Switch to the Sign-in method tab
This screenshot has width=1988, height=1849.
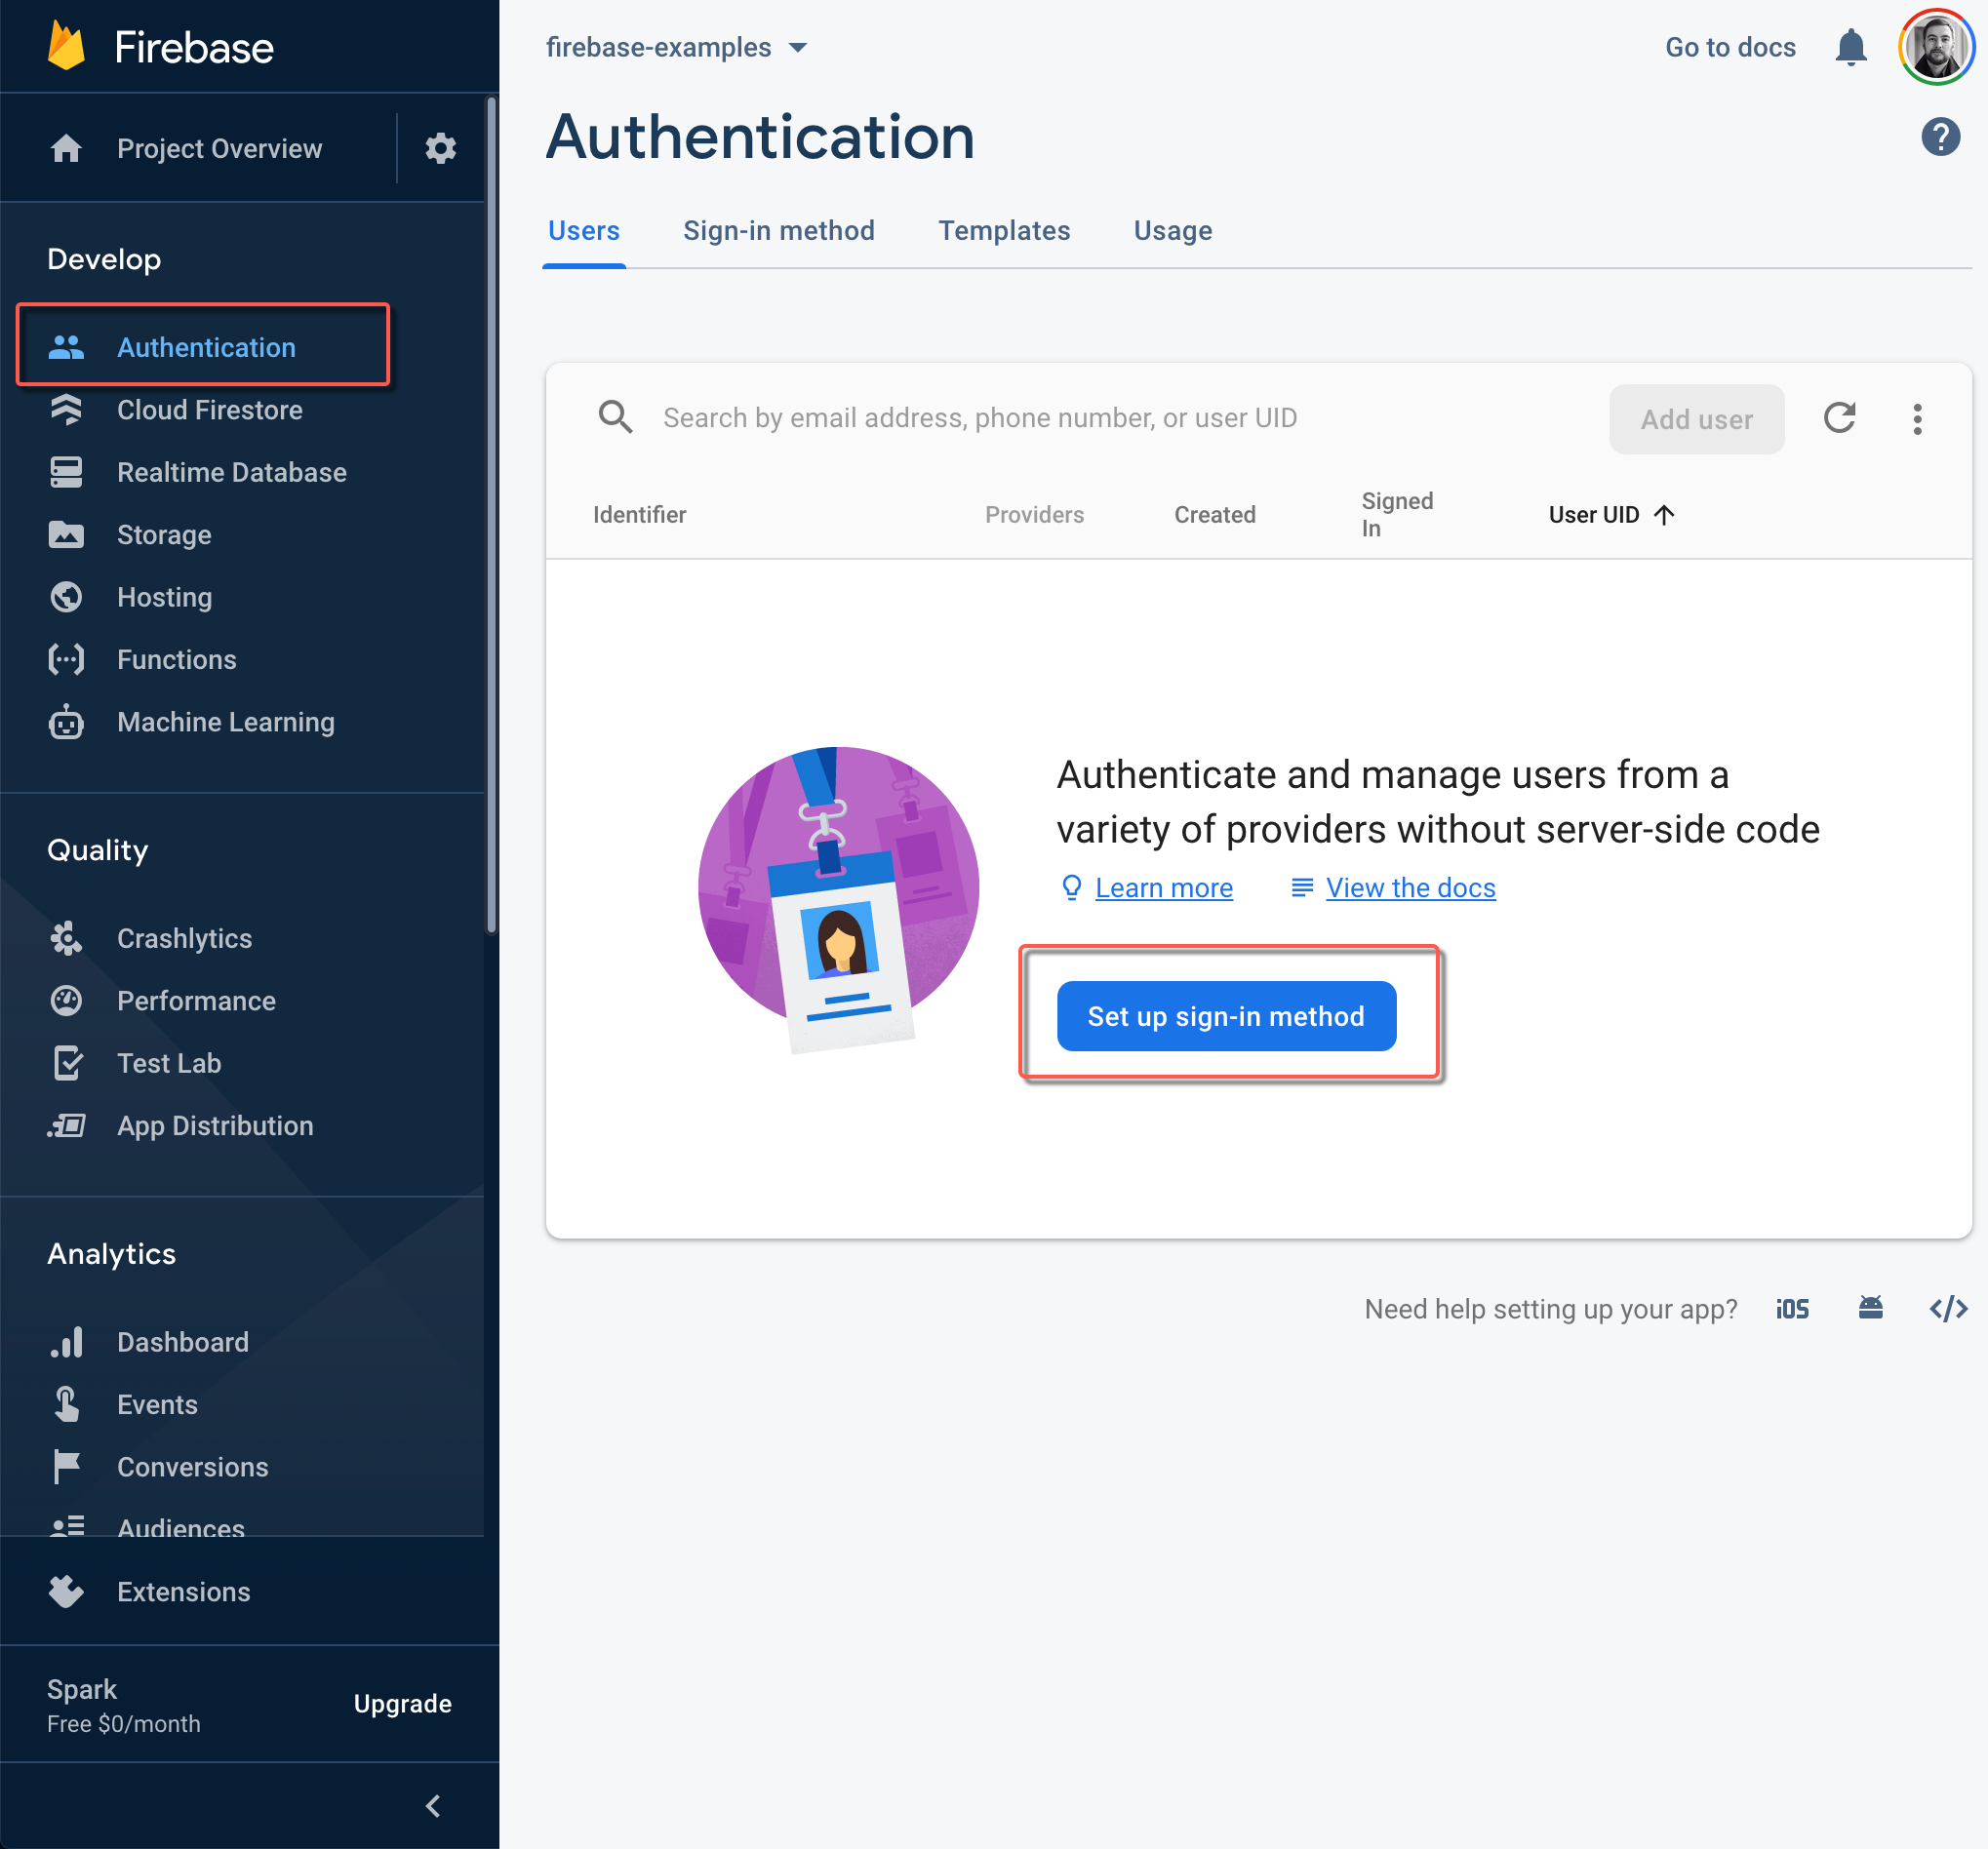point(779,231)
